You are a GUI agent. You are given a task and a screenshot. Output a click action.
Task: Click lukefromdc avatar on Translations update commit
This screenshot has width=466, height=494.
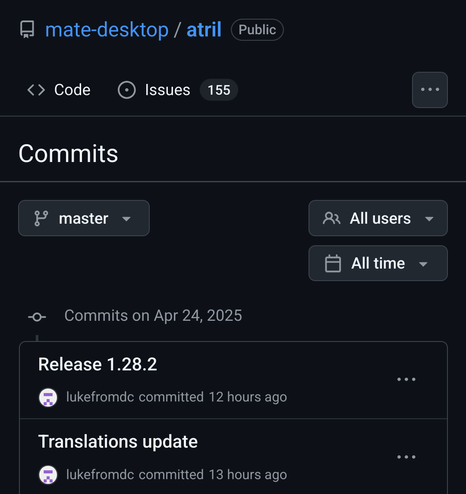point(48,475)
